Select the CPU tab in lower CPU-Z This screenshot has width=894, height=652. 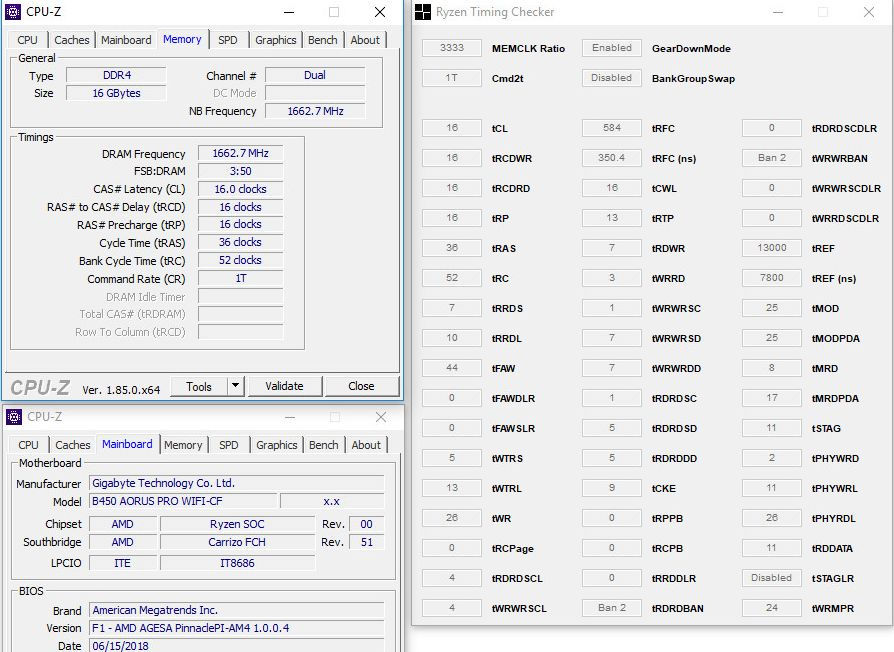pos(29,445)
